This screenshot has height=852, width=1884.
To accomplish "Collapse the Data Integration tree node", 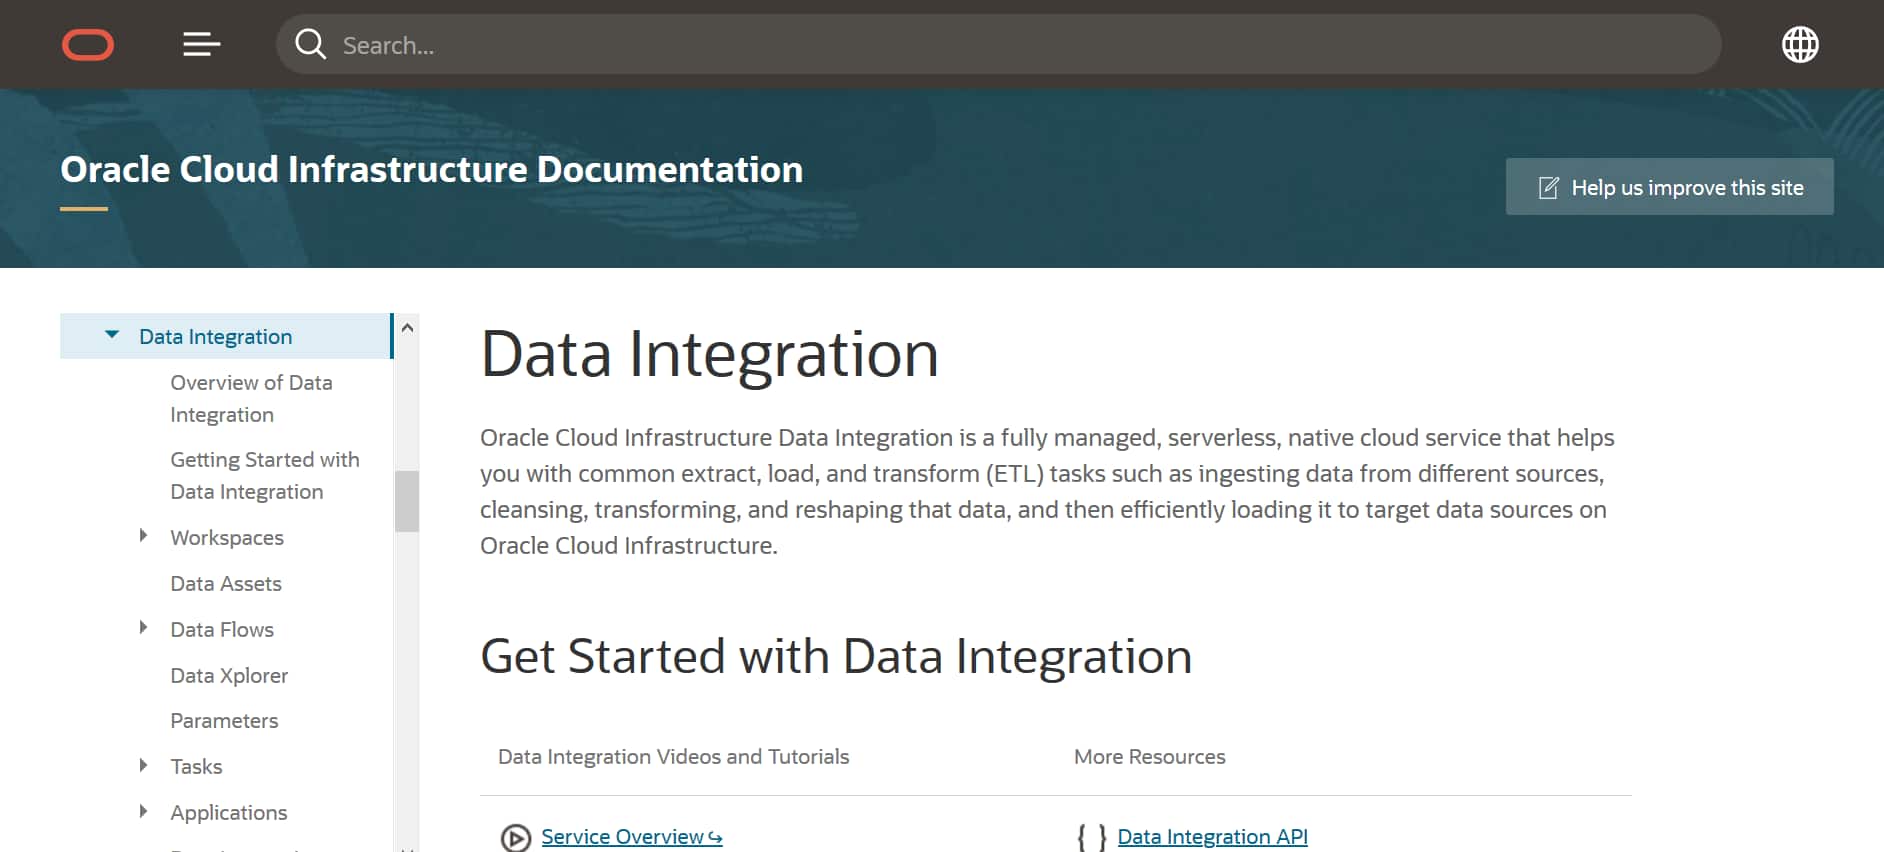I will pyautogui.click(x=112, y=335).
